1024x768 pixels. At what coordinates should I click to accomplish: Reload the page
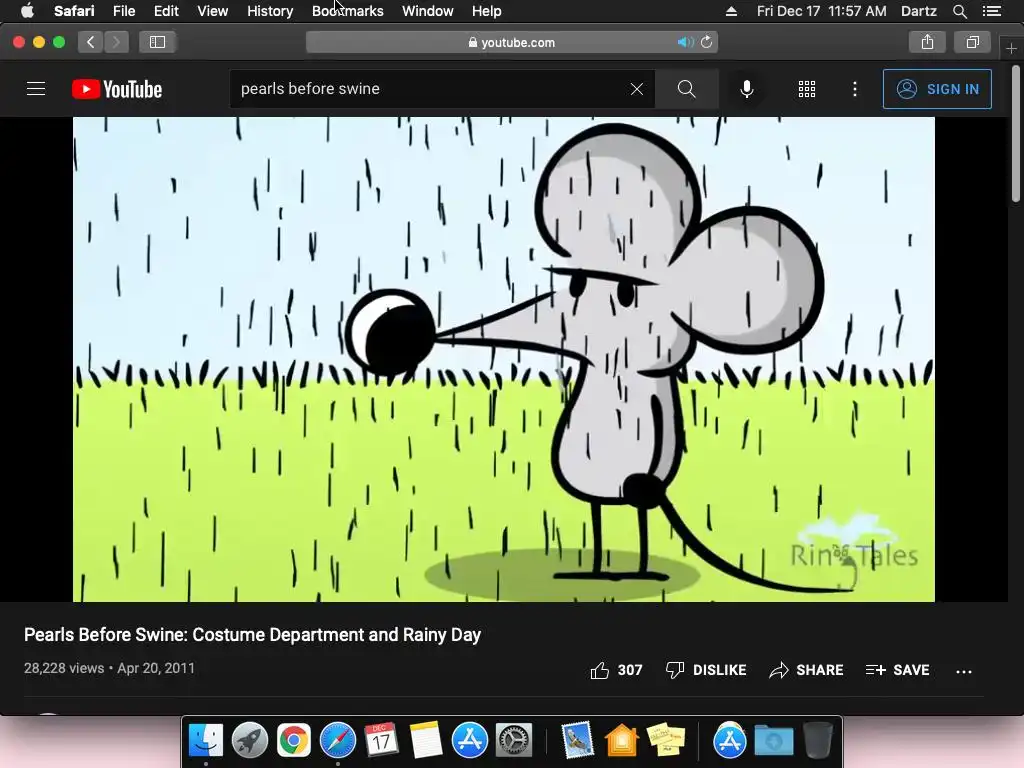(x=707, y=42)
